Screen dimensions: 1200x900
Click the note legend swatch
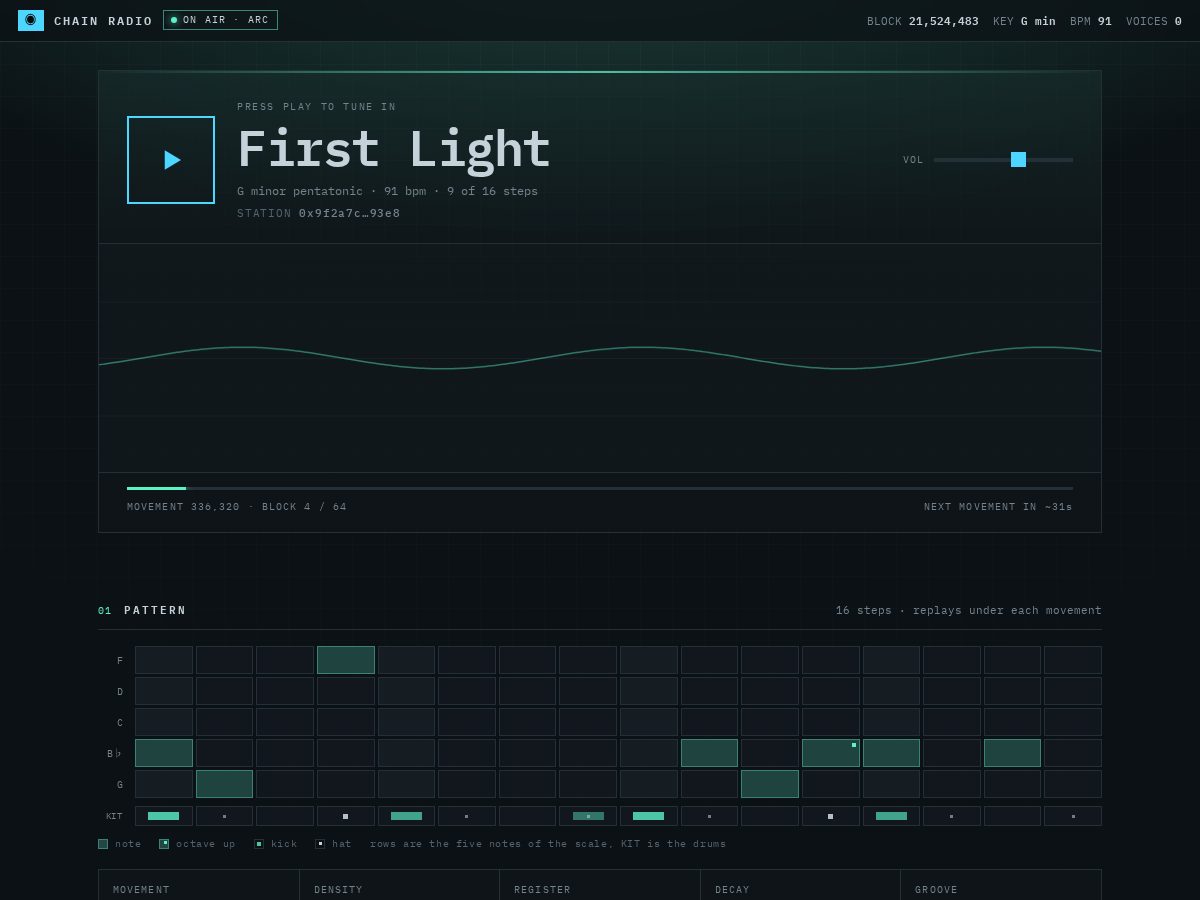[103, 844]
